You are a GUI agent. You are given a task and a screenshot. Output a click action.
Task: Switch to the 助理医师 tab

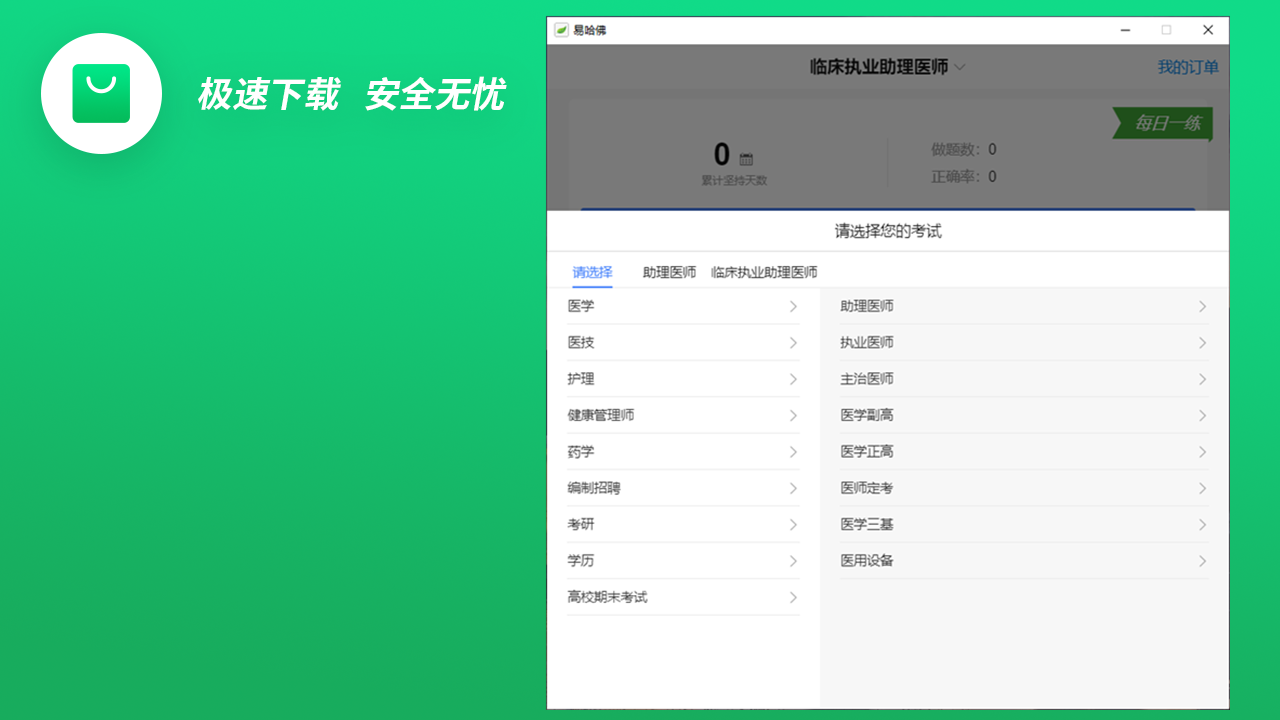[x=668, y=271]
